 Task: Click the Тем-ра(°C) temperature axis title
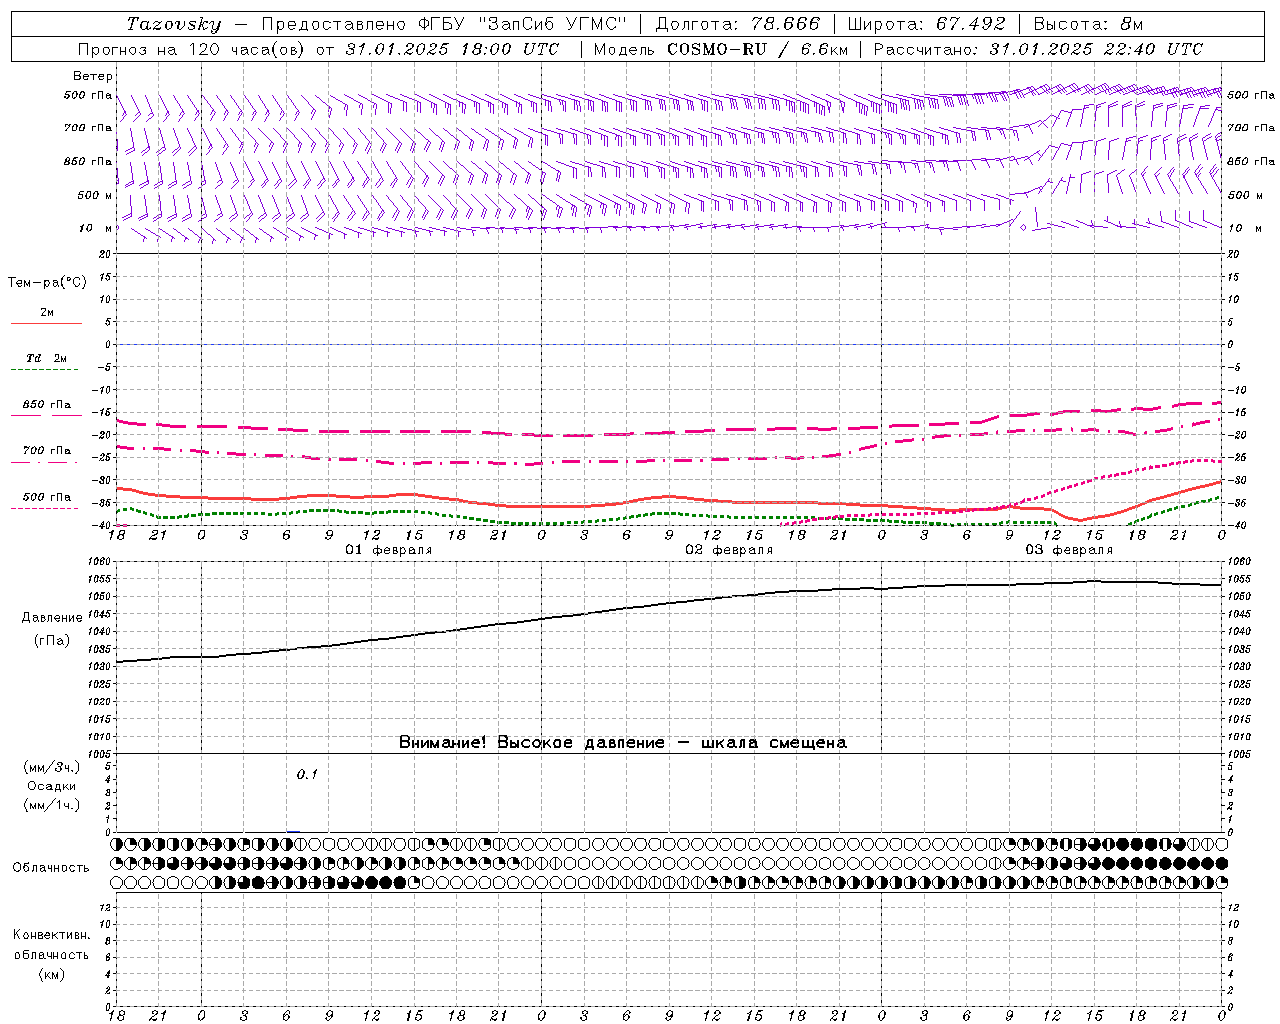(x=47, y=283)
